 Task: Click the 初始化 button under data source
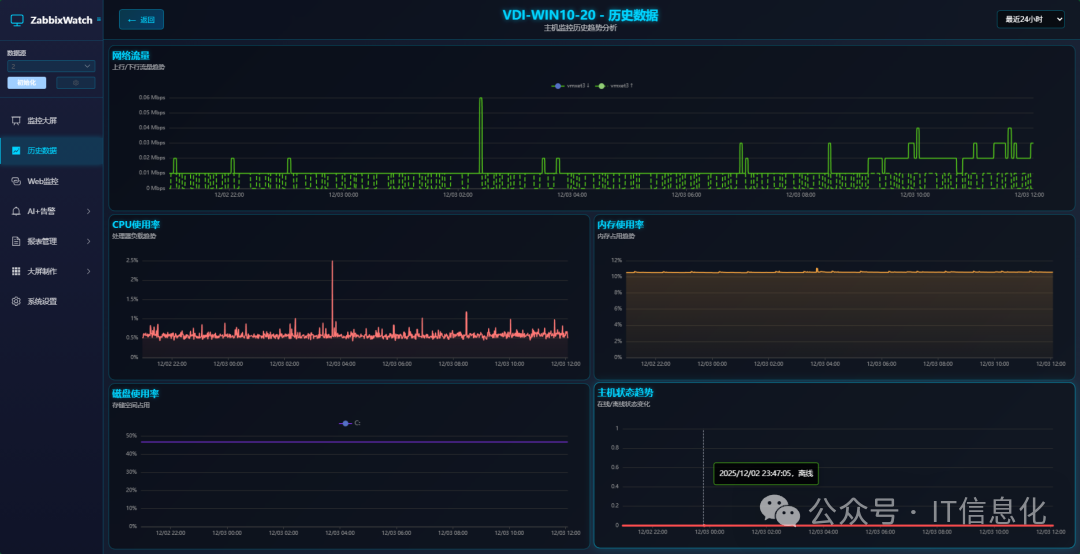pyautogui.click(x=27, y=83)
